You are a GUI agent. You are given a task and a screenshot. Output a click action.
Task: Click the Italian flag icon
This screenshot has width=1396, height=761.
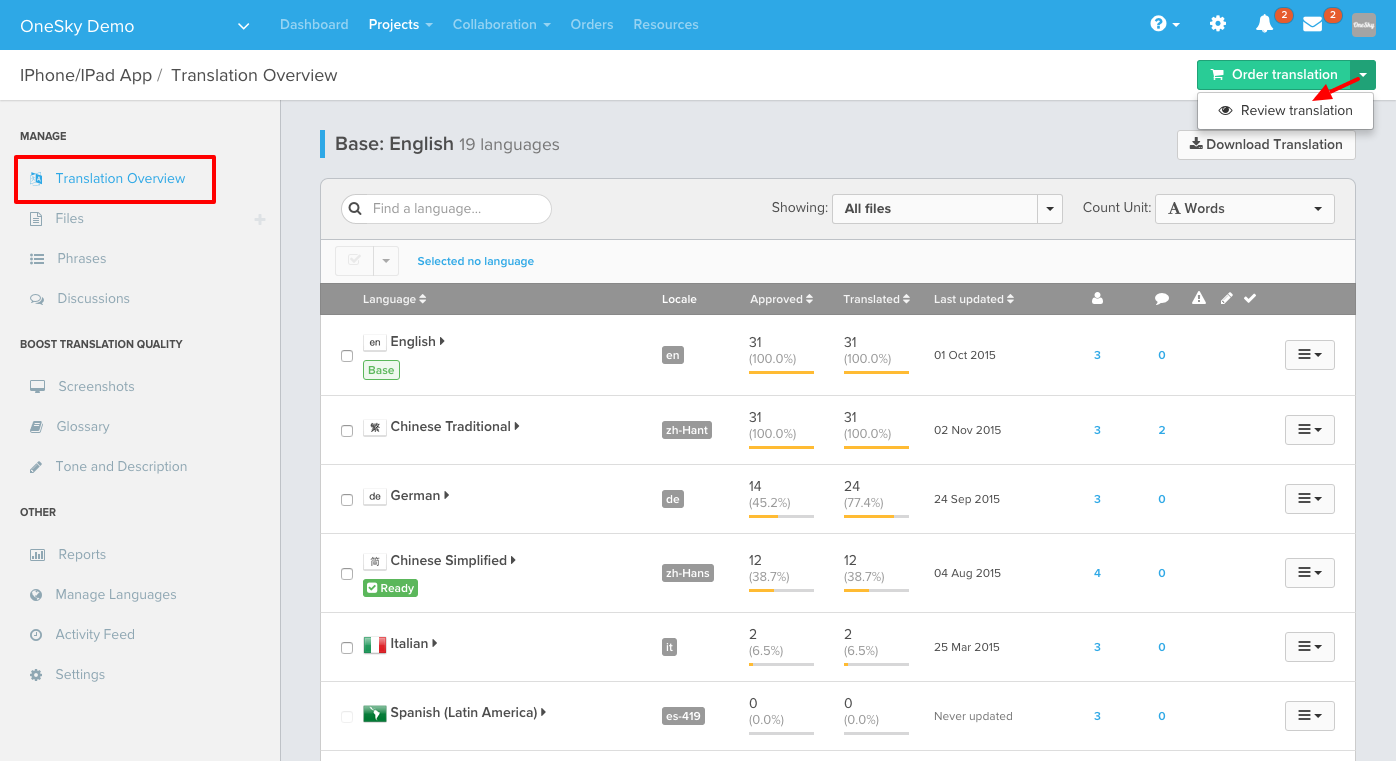(375, 644)
